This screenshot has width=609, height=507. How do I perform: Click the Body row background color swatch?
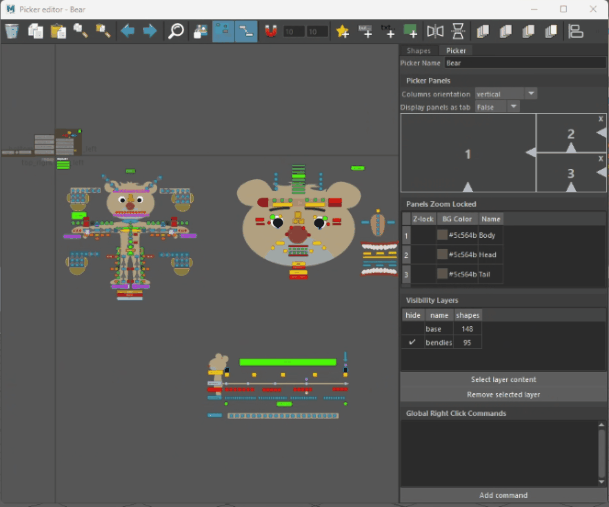pyautogui.click(x=442, y=235)
